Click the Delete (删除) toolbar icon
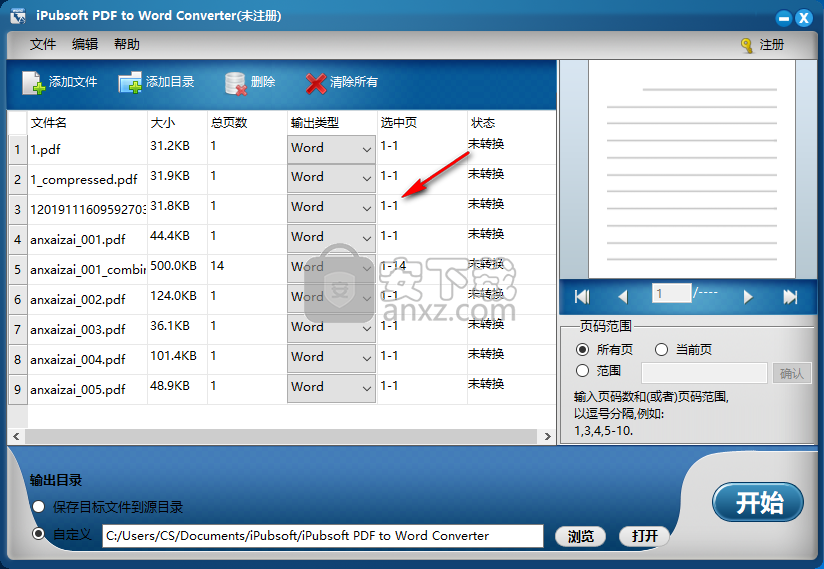 (235, 83)
